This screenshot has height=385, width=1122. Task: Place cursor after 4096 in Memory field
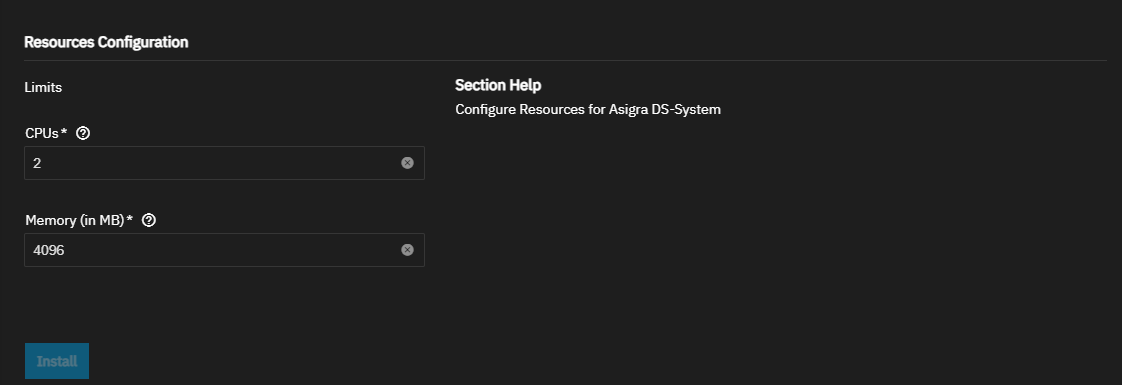coord(66,250)
